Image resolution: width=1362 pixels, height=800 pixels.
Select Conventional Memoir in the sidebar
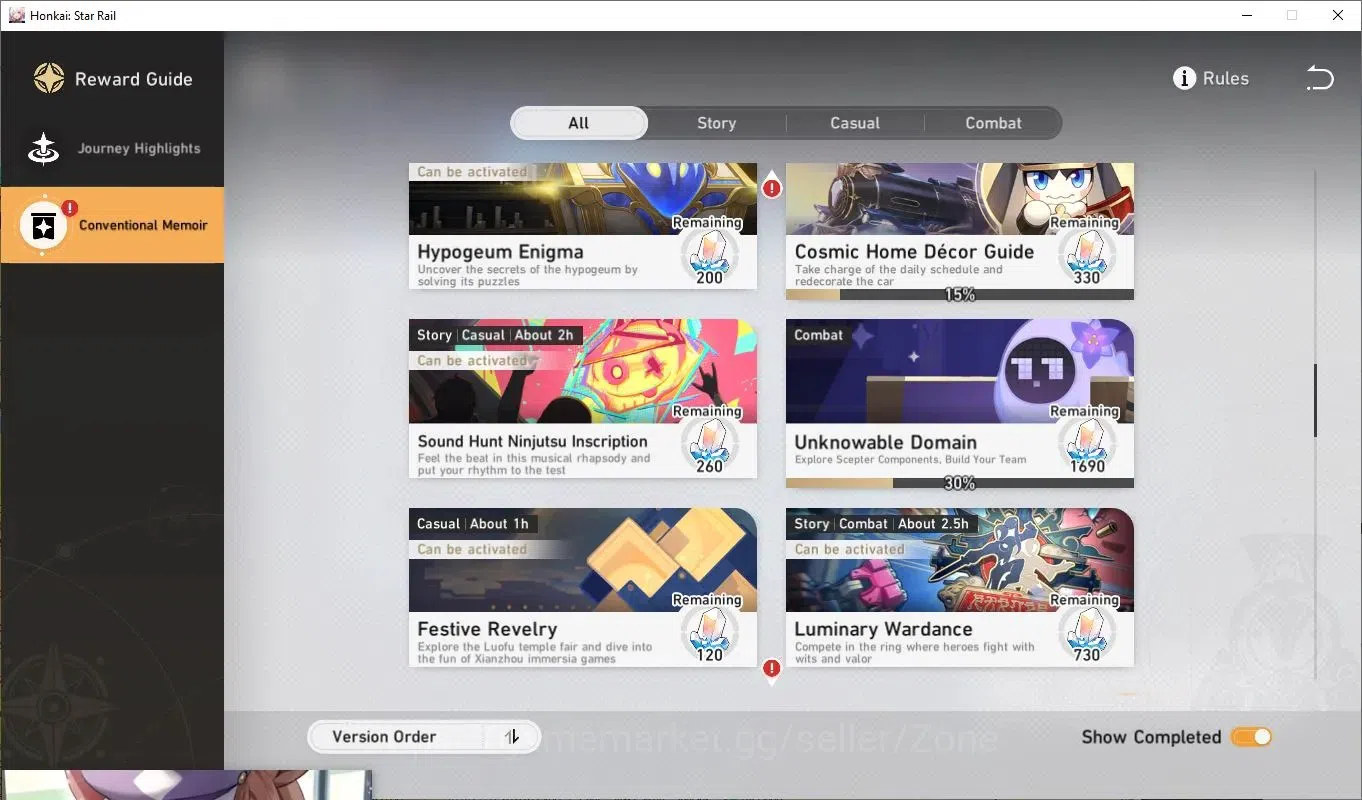click(x=112, y=225)
